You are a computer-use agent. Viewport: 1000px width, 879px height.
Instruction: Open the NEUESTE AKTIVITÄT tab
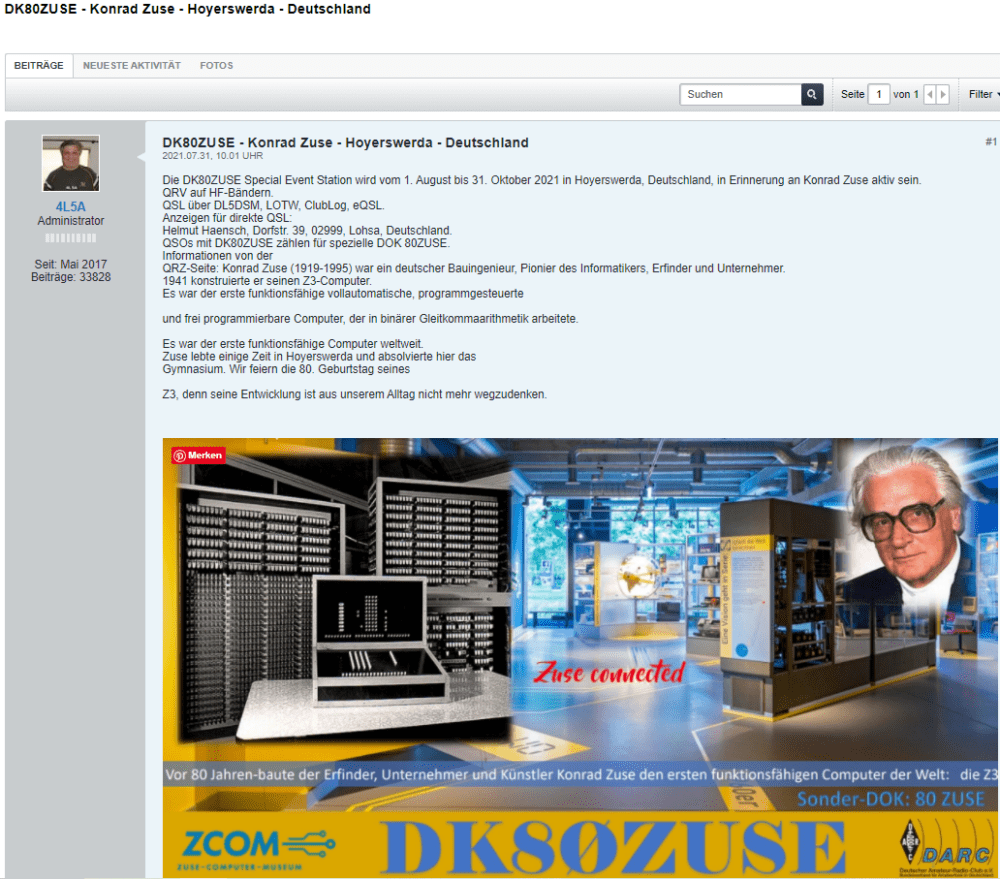pos(131,65)
